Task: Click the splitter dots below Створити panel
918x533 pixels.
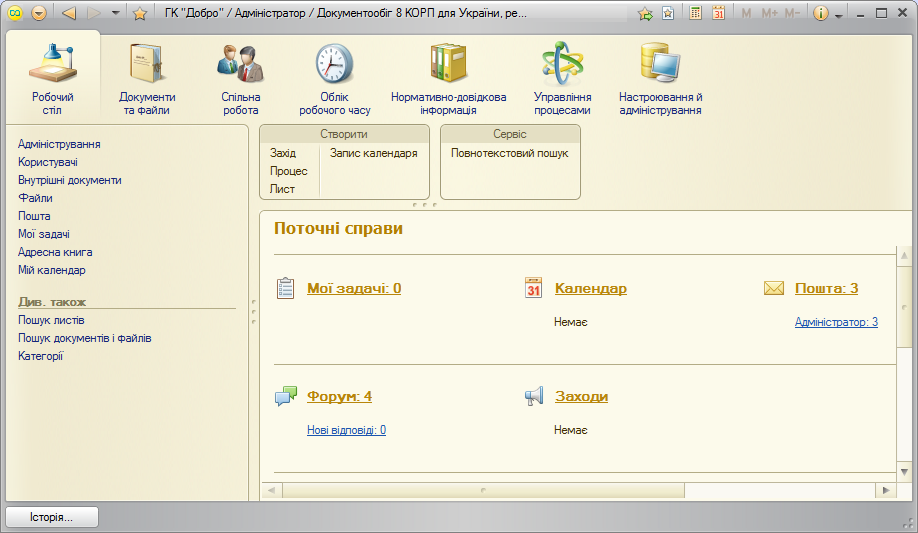Action: (424, 204)
